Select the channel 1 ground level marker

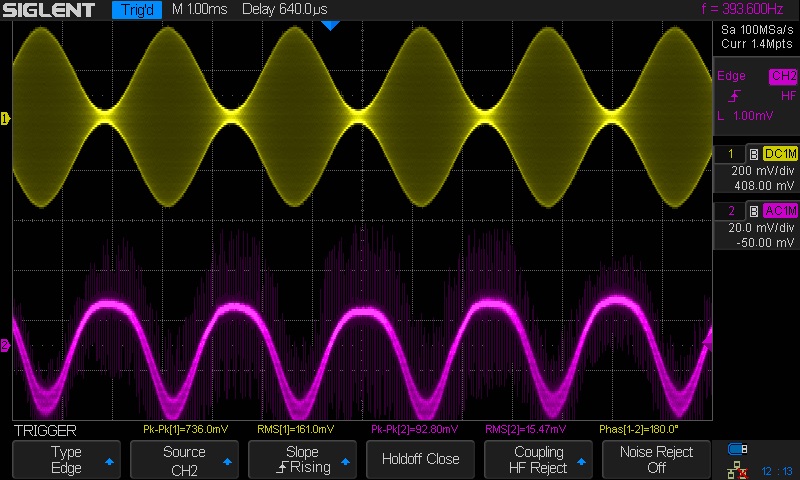click(5, 118)
